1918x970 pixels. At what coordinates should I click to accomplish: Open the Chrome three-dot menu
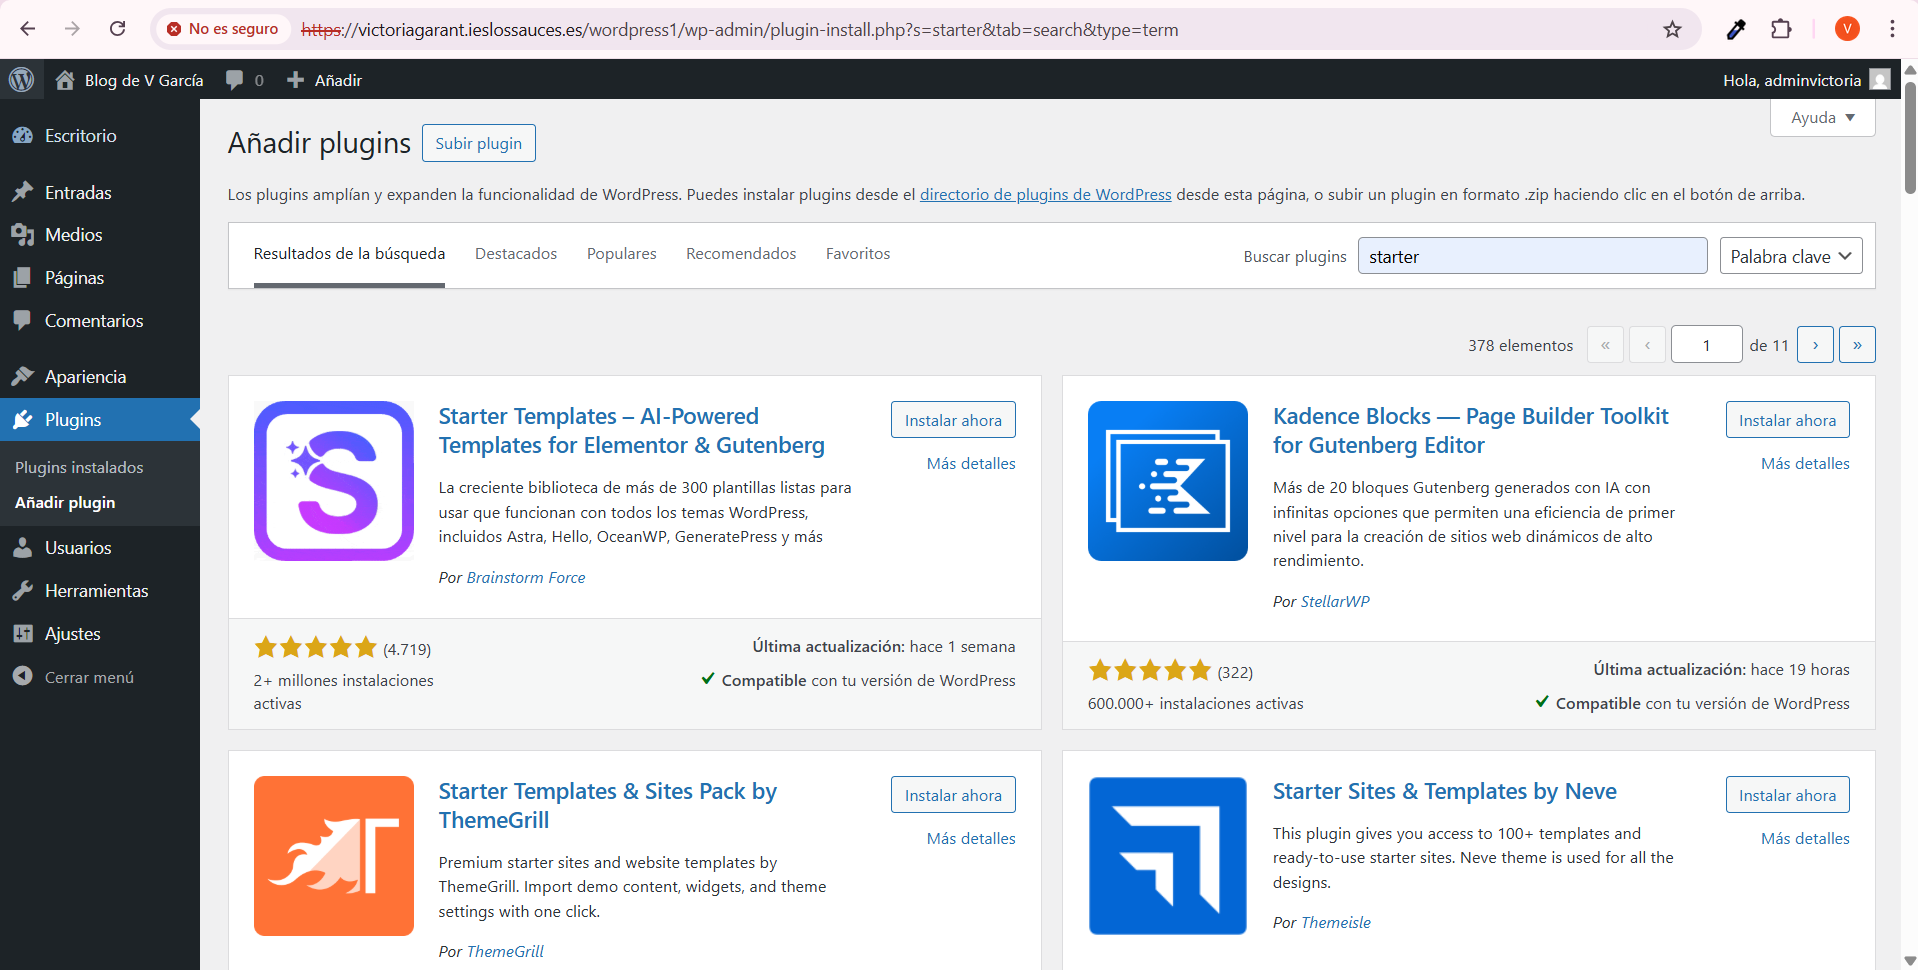[x=1892, y=29]
